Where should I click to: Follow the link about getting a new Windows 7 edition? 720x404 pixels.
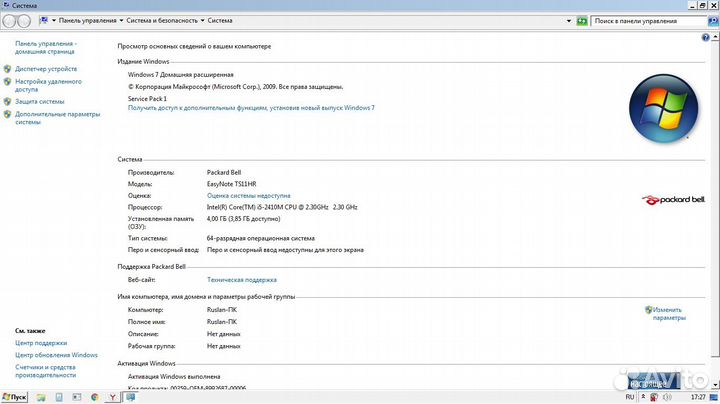pos(251,108)
